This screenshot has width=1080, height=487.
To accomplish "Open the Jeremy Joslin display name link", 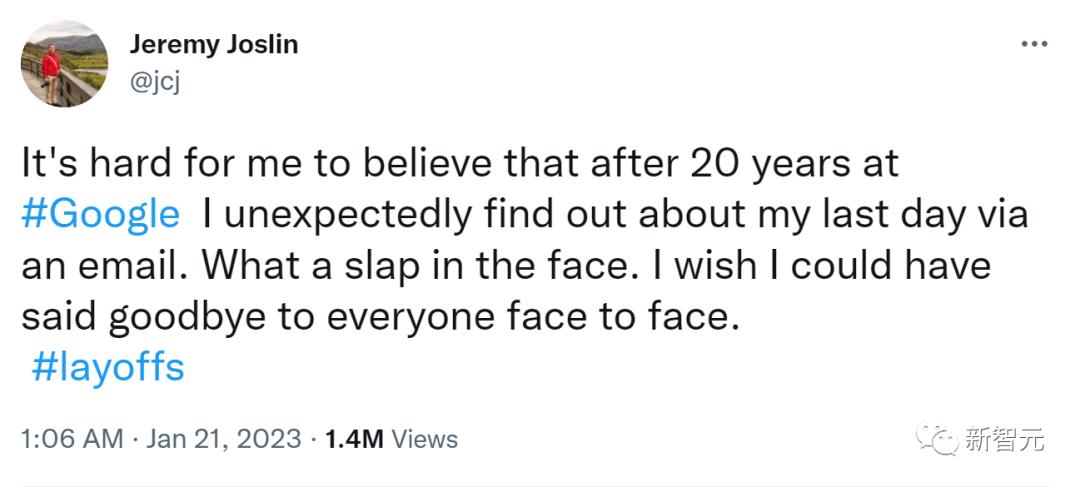I will click(x=214, y=45).
